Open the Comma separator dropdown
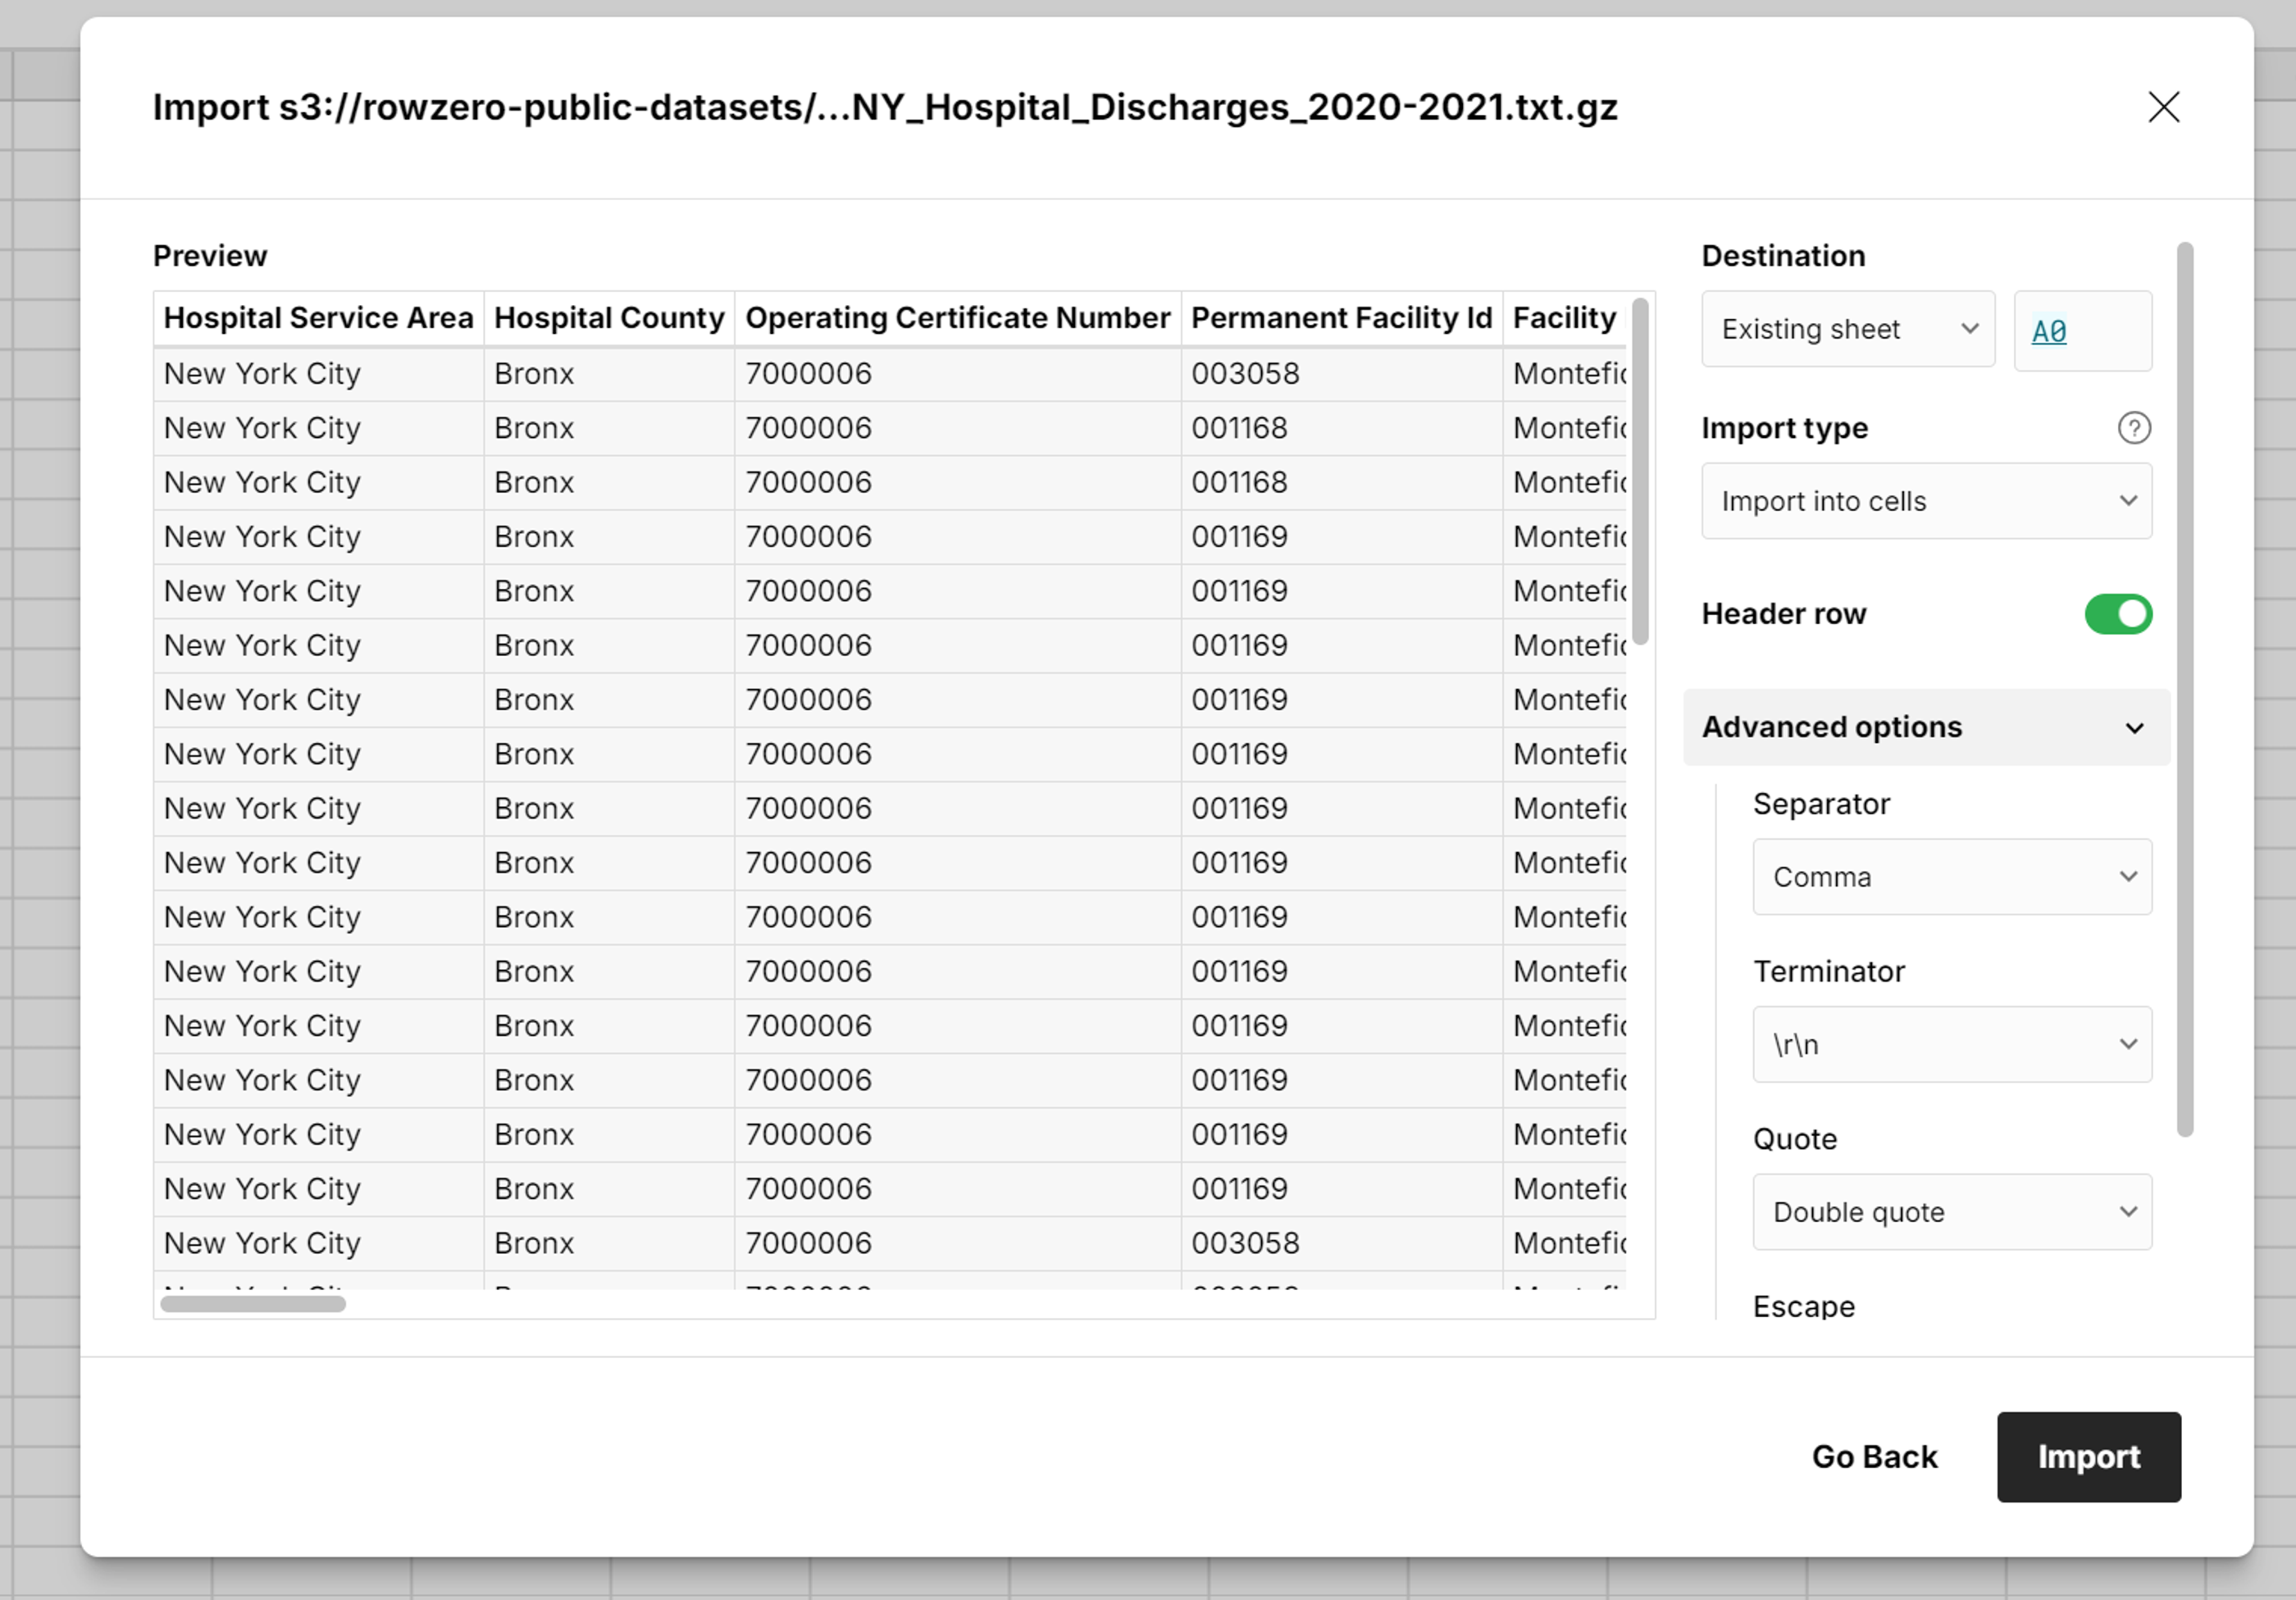 click(x=1951, y=877)
